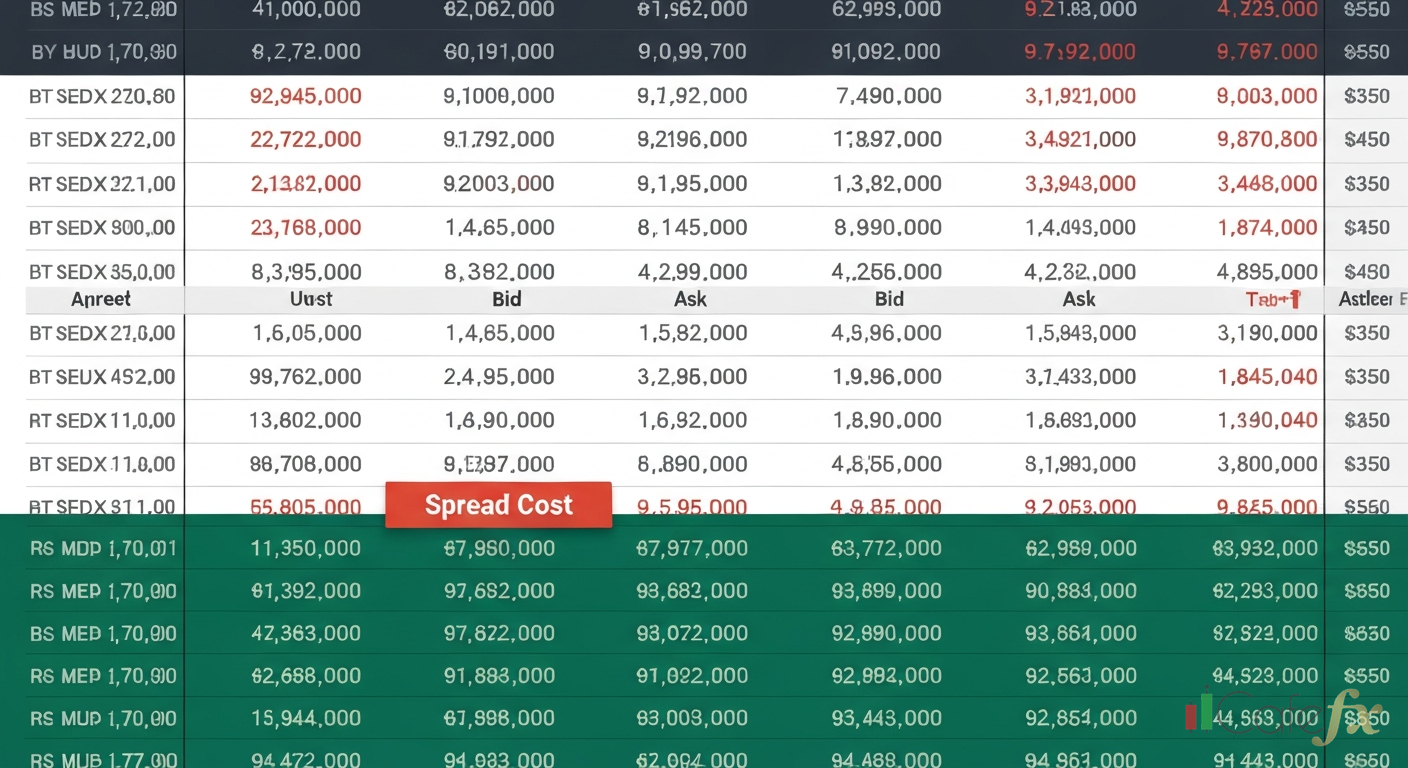Open the first Bid column dropdown
Viewport: 1408px width, 768px height.
507,299
